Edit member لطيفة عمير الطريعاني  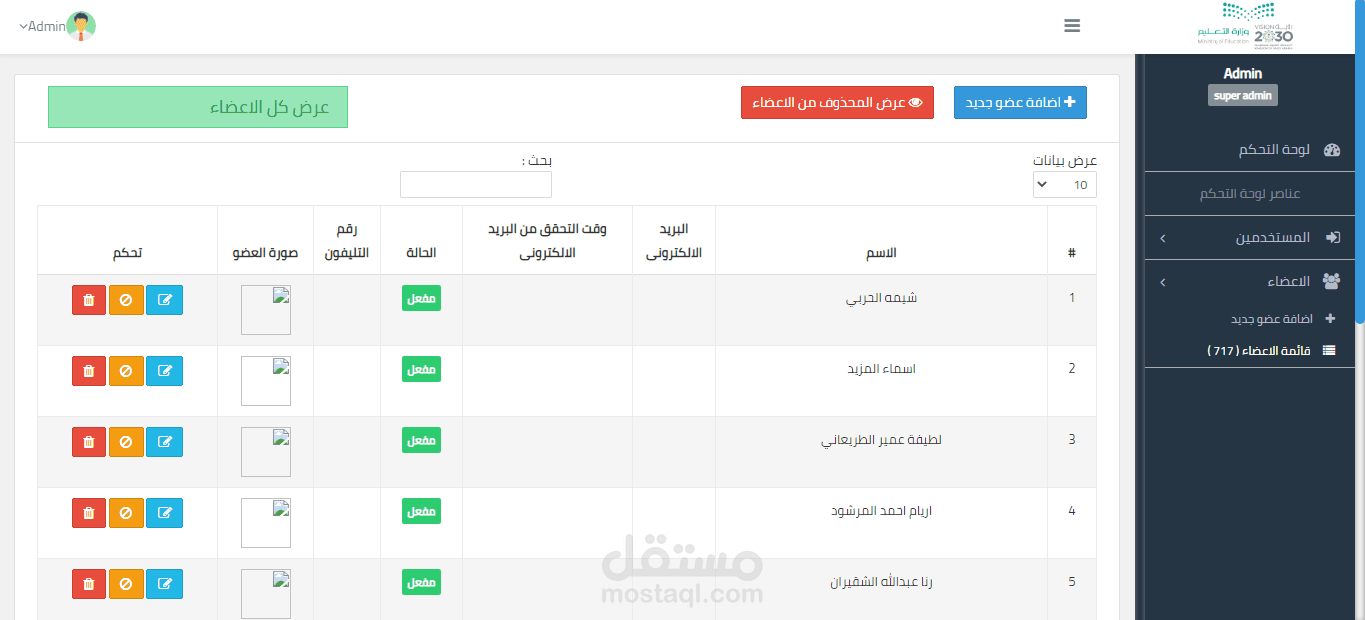[x=164, y=442]
